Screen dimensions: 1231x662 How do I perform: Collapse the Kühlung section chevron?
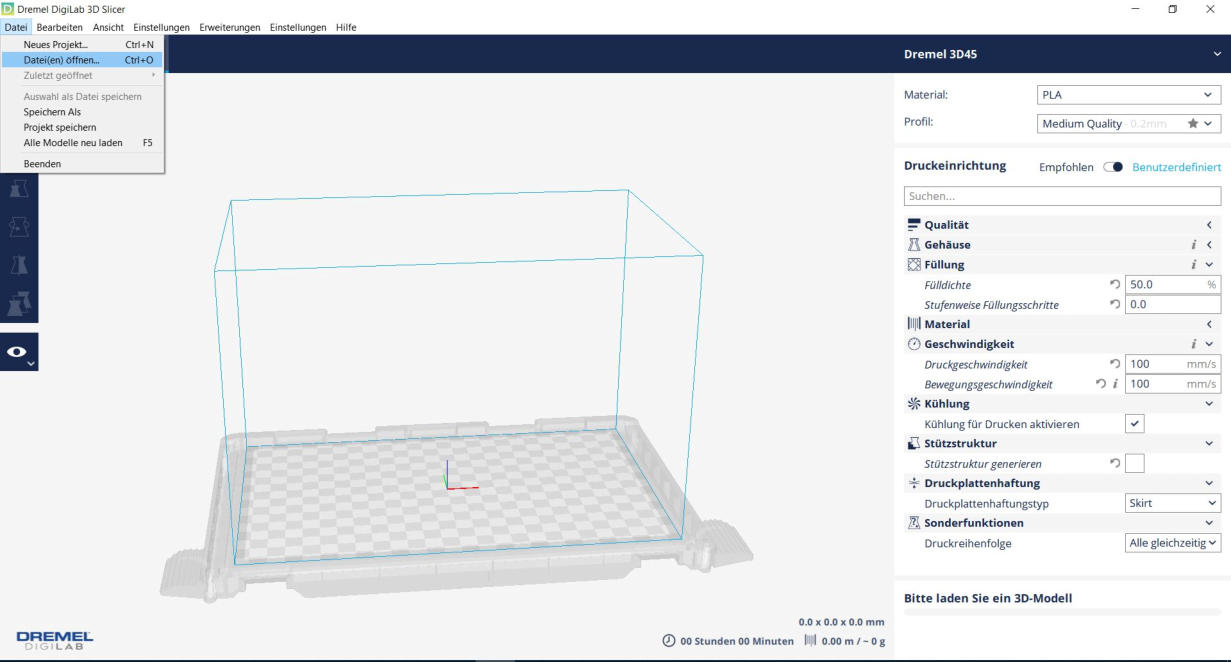(x=1209, y=404)
